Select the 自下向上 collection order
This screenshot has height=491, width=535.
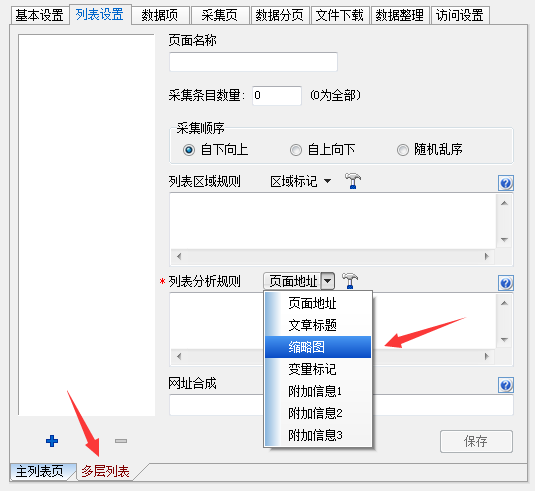coord(189,150)
